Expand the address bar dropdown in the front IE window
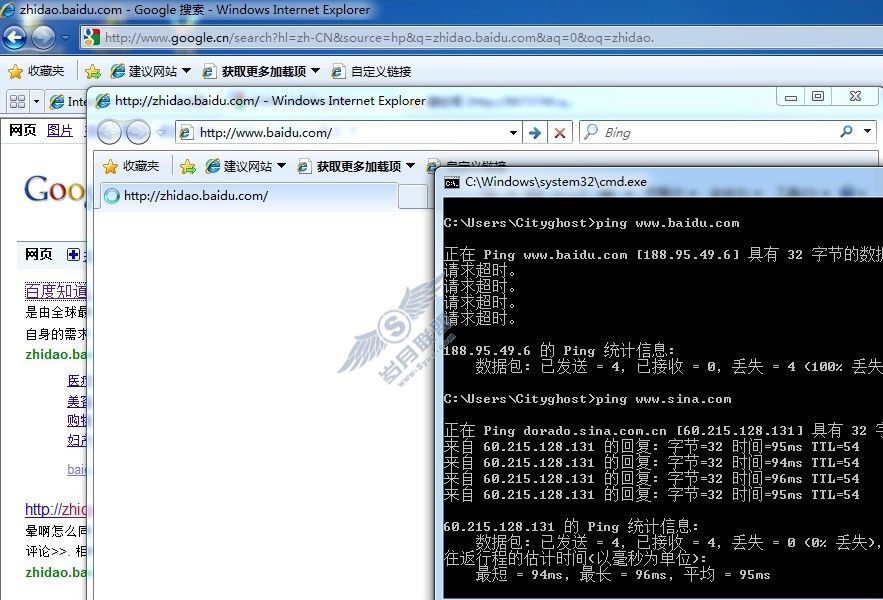 [x=513, y=133]
